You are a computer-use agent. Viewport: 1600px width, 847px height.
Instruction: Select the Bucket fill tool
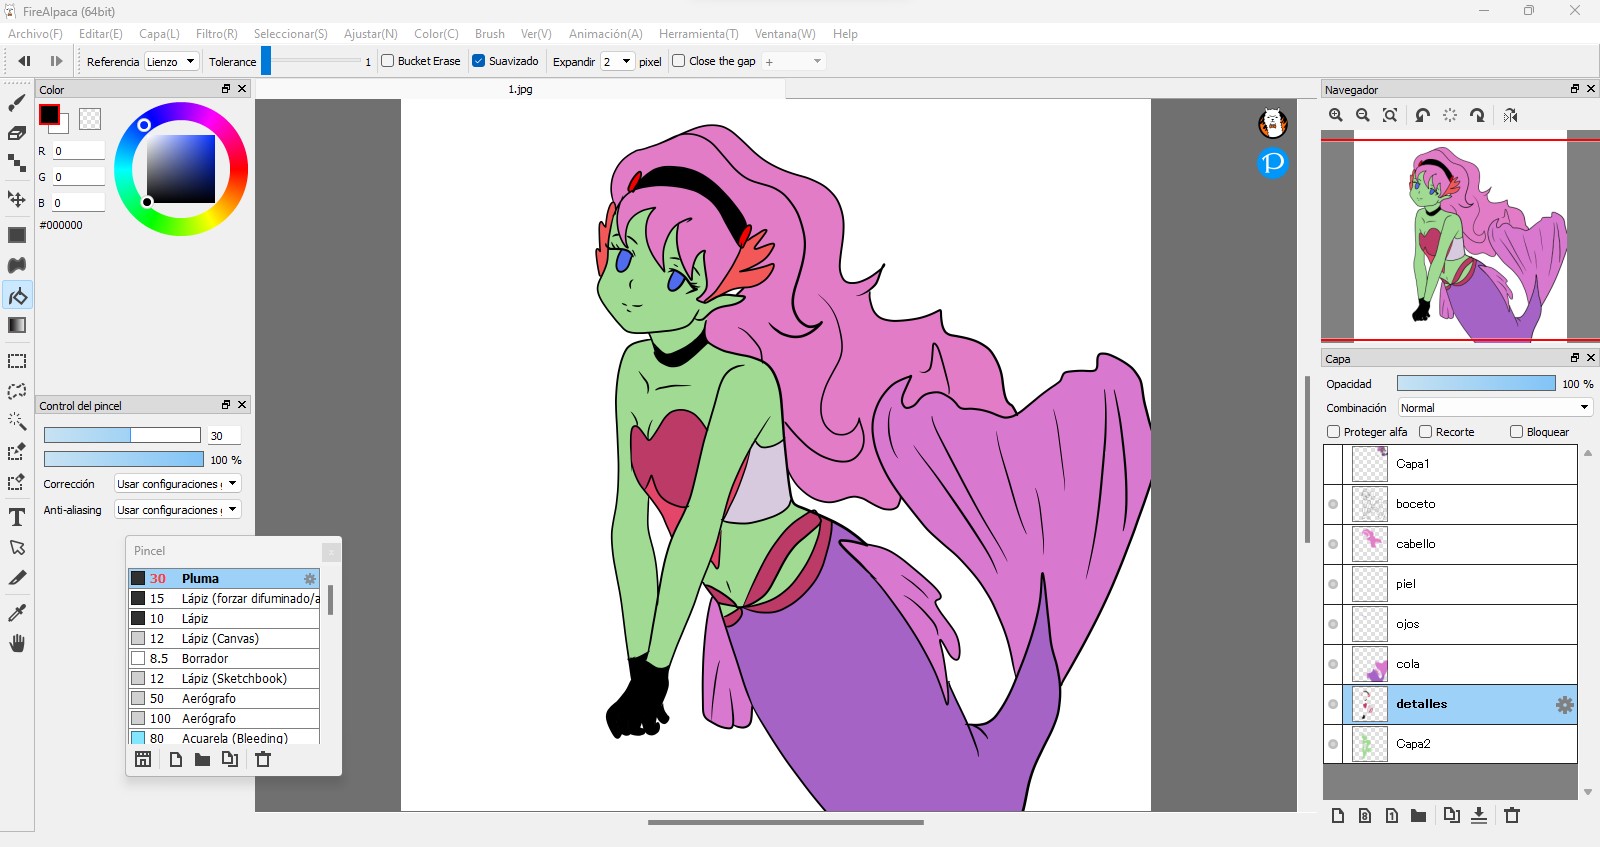pos(17,295)
